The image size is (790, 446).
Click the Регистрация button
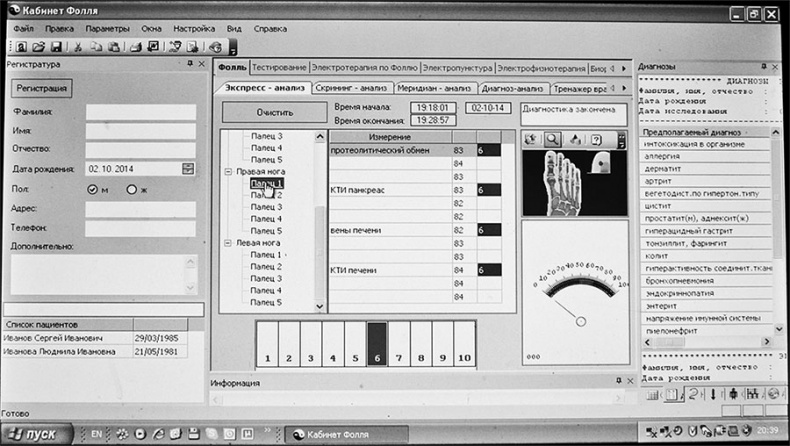(42, 88)
